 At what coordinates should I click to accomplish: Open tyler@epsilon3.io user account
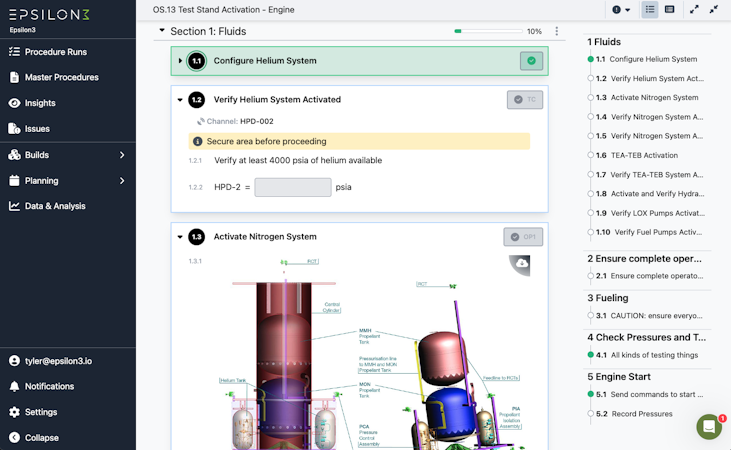[x=58, y=361]
